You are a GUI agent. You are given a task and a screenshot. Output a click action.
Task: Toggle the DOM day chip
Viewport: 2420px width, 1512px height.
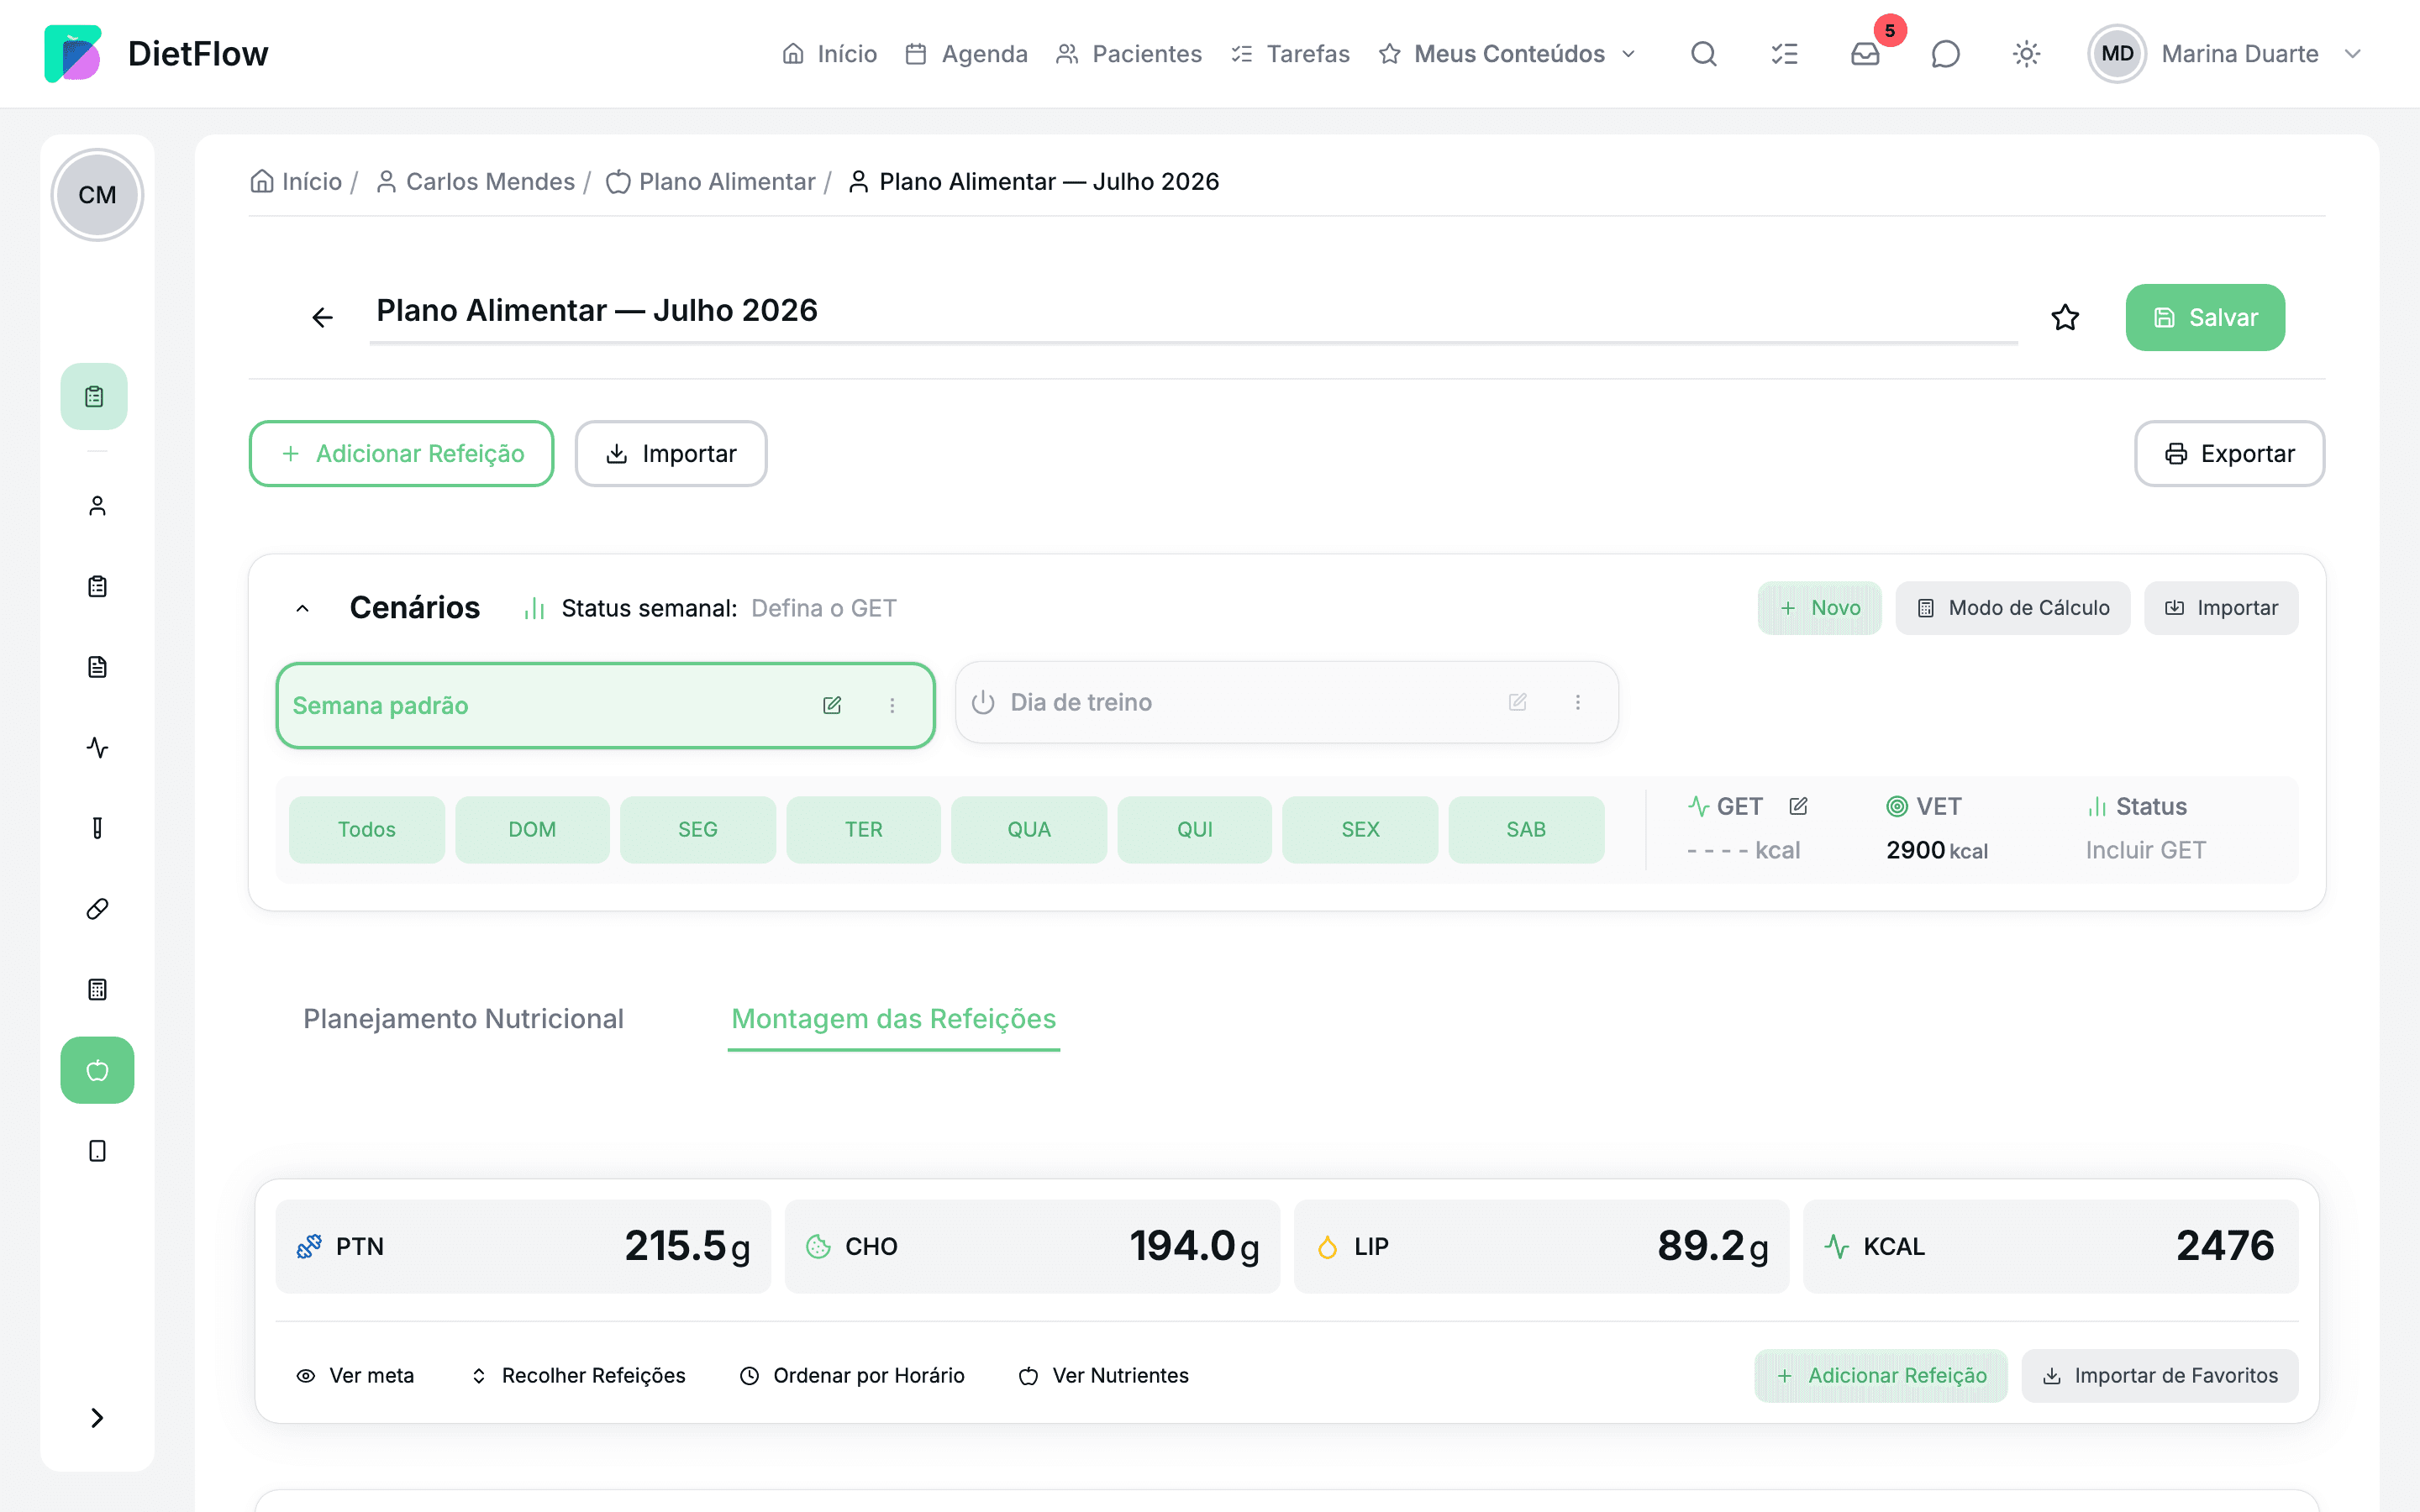point(532,830)
